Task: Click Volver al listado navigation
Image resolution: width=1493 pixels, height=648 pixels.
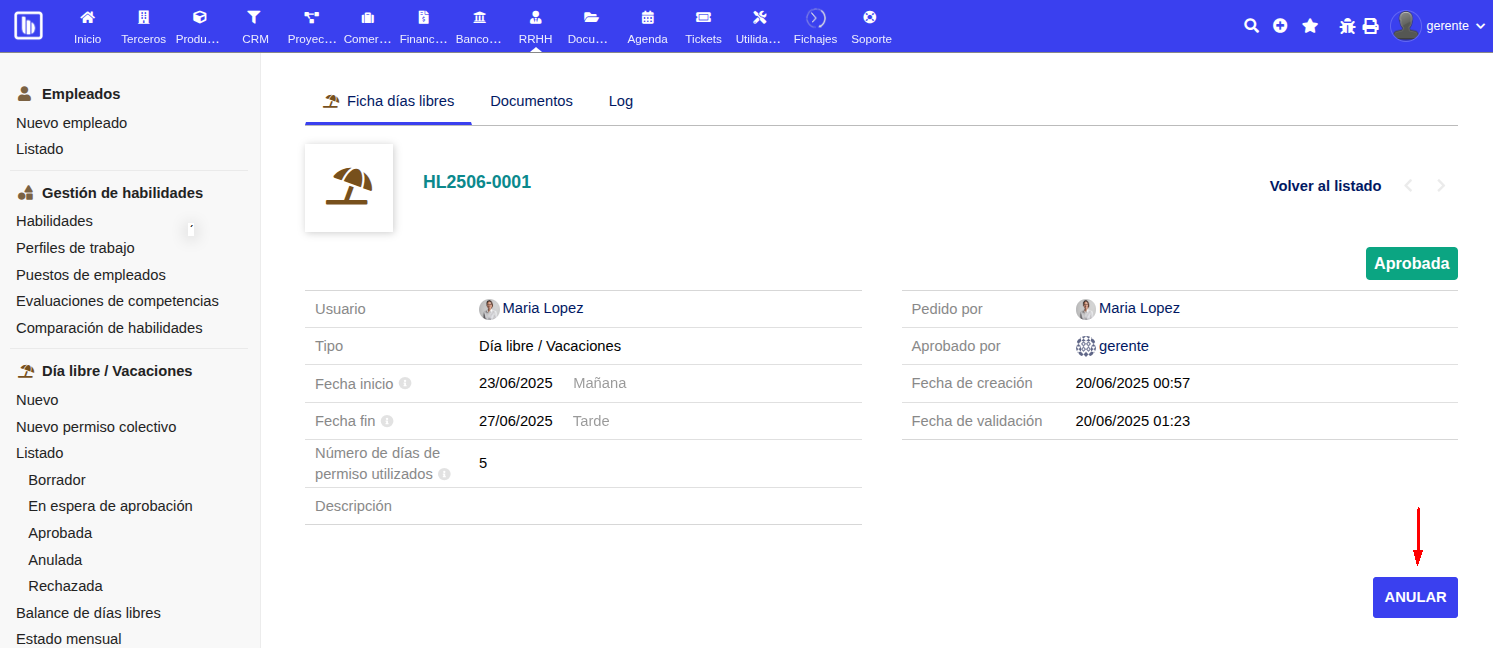Action: click(1325, 185)
